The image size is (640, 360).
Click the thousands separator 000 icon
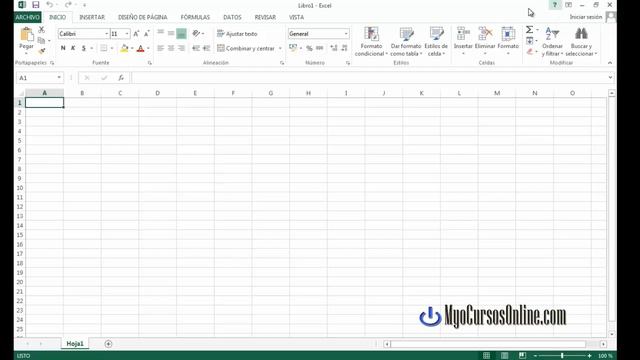[x=320, y=49]
